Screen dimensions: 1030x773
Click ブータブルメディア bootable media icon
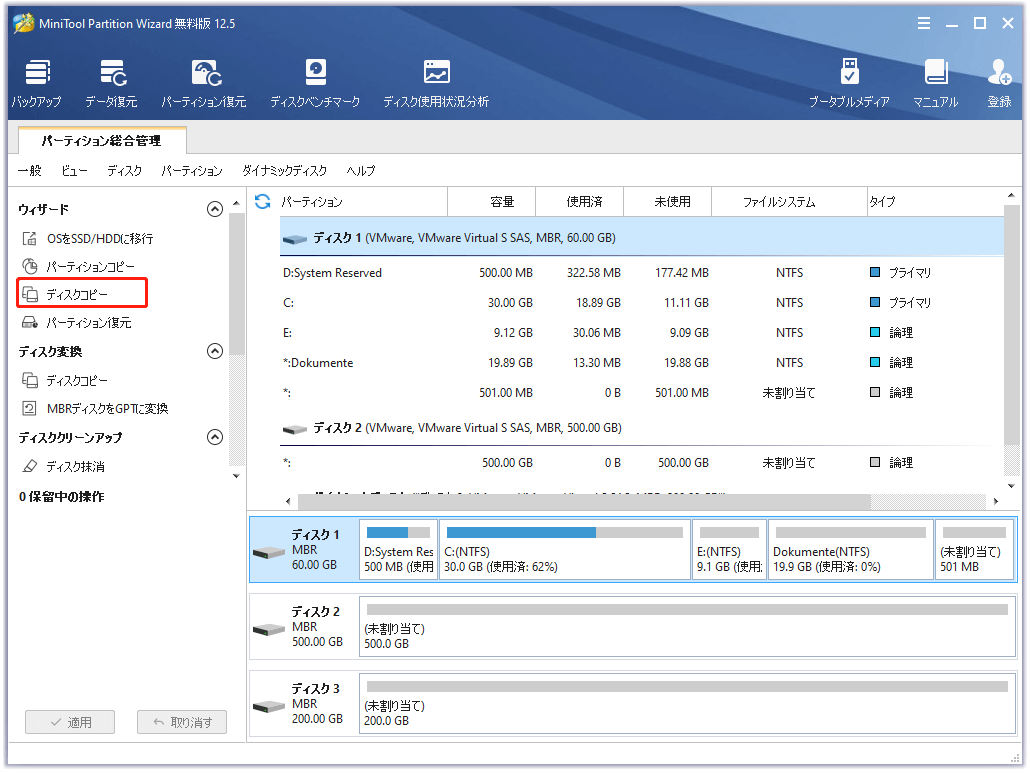(x=849, y=83)
